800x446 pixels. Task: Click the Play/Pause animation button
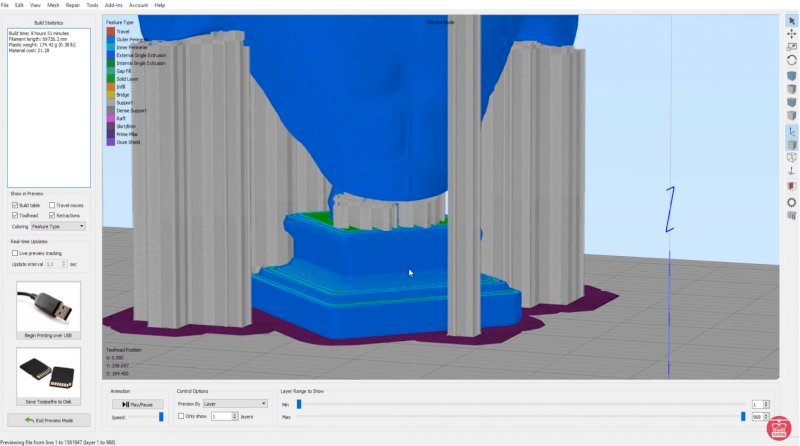(138, 404)
